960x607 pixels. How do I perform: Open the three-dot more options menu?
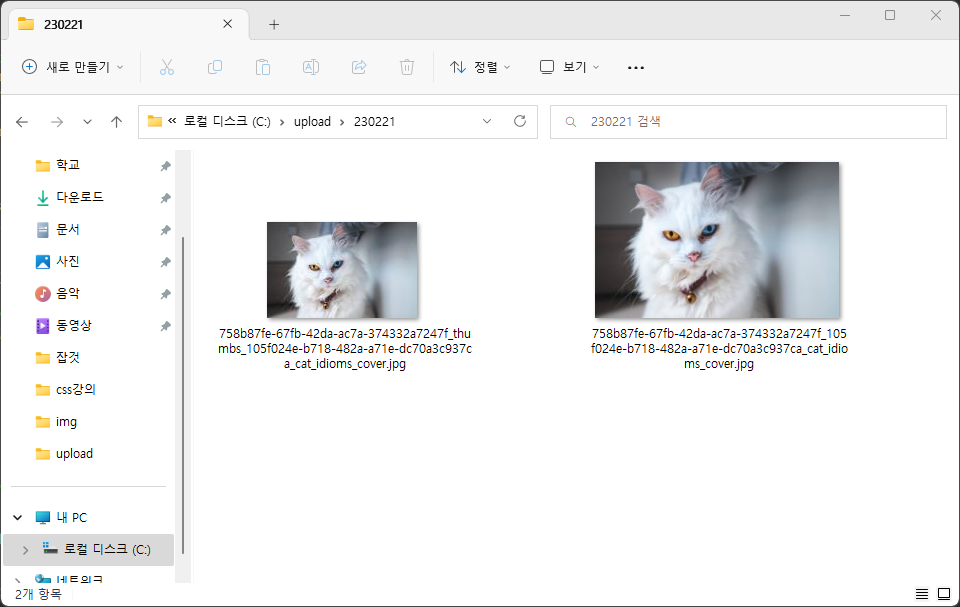pos(636,67)
